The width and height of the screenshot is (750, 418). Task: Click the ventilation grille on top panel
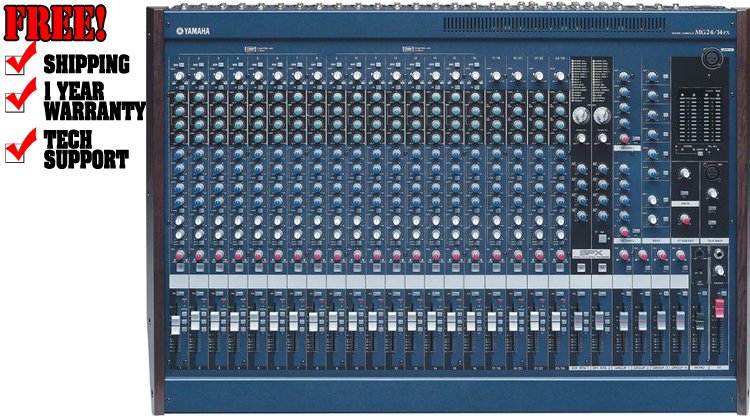(x=554, y=25)
